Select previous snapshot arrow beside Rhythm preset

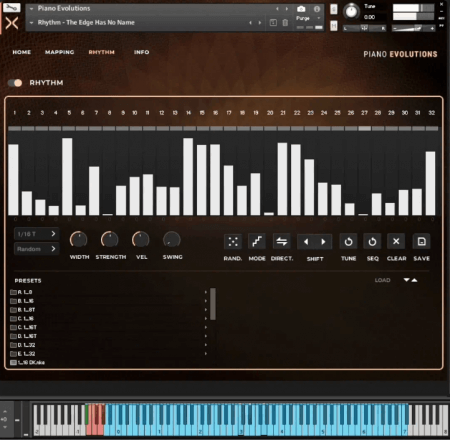pos(250,23)
